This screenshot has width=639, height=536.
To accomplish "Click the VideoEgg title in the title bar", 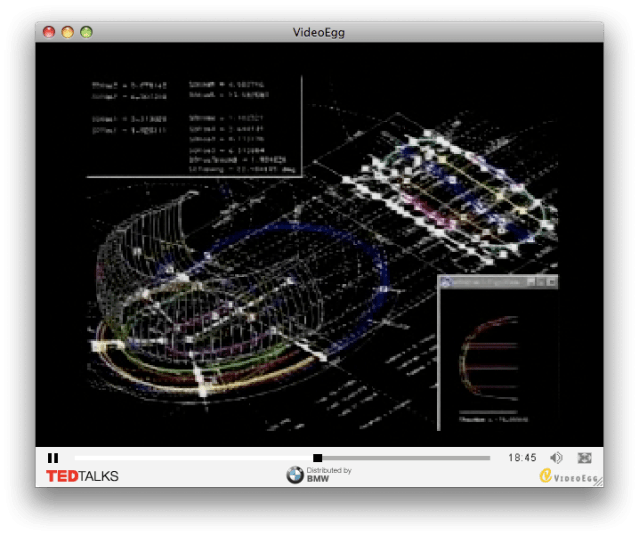I will pyautogui.click(x=320, y=32).
